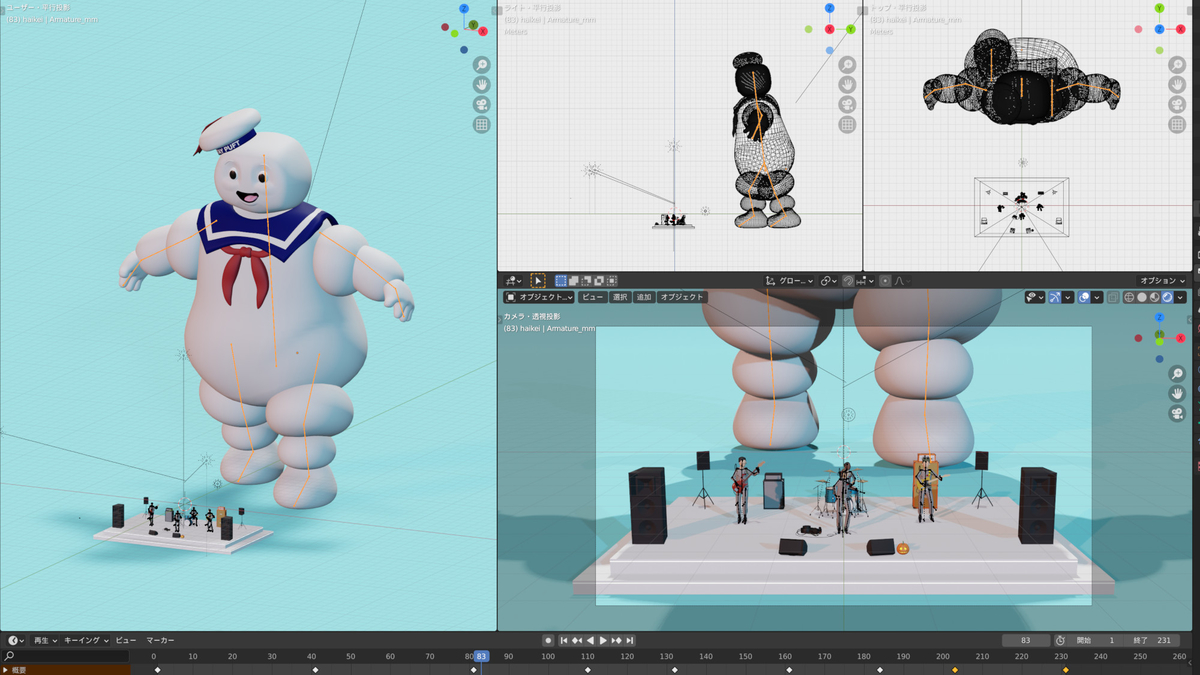Select the box-select tool in viewport header
Viewport: 1200px width, 675px height.
[538, 281]
